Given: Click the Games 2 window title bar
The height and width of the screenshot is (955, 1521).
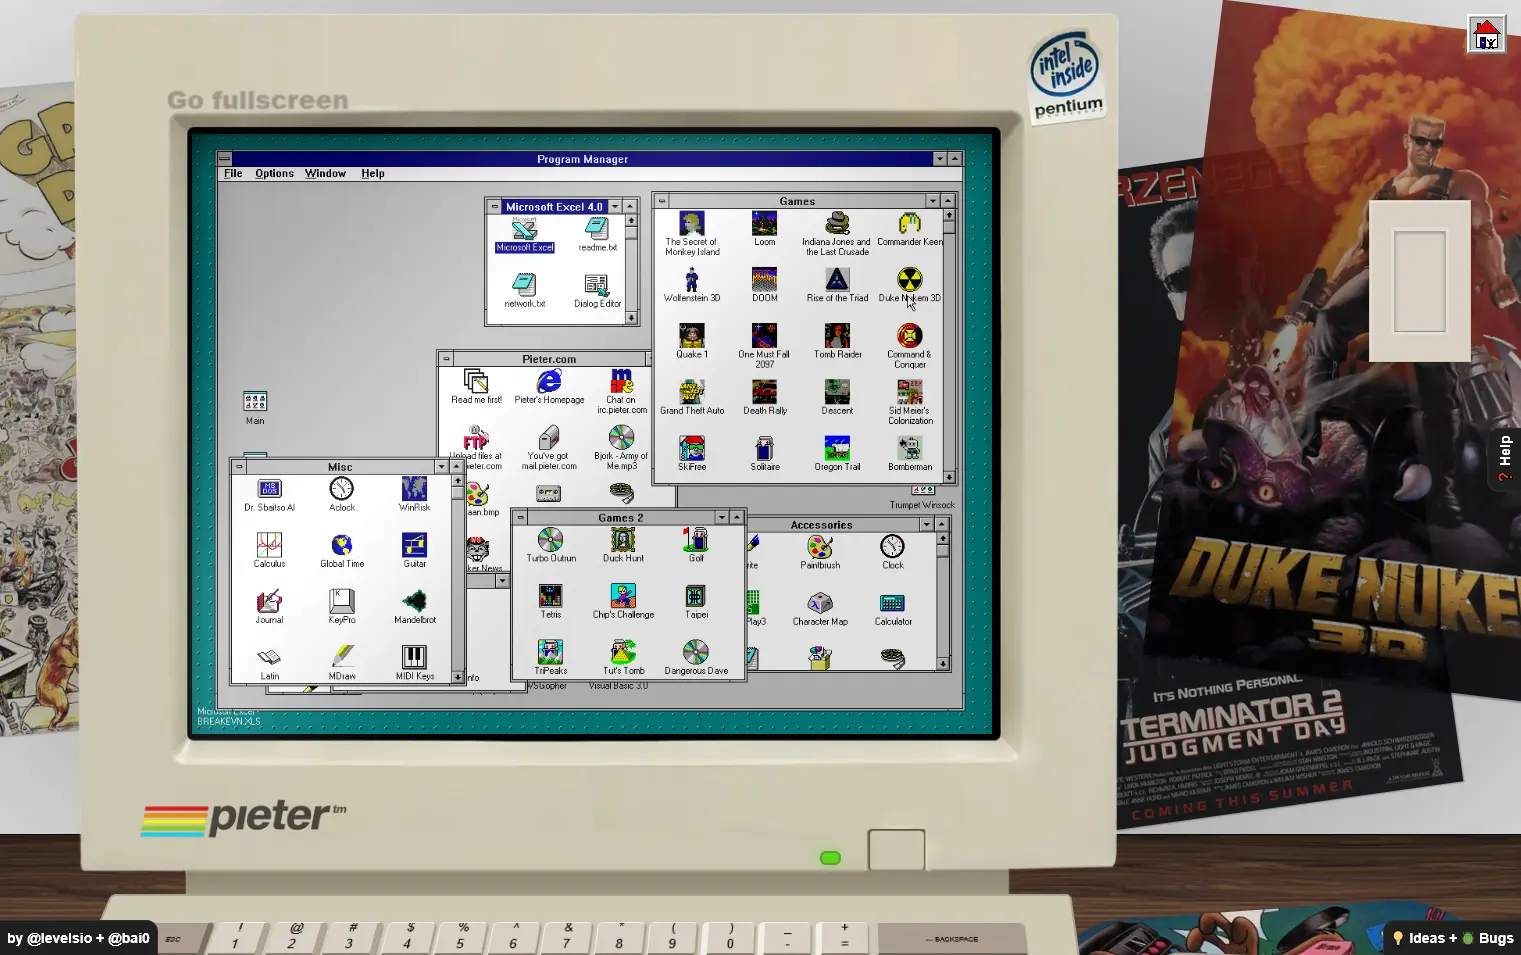Looking at the screenshot, I should (x=621, y=517).
